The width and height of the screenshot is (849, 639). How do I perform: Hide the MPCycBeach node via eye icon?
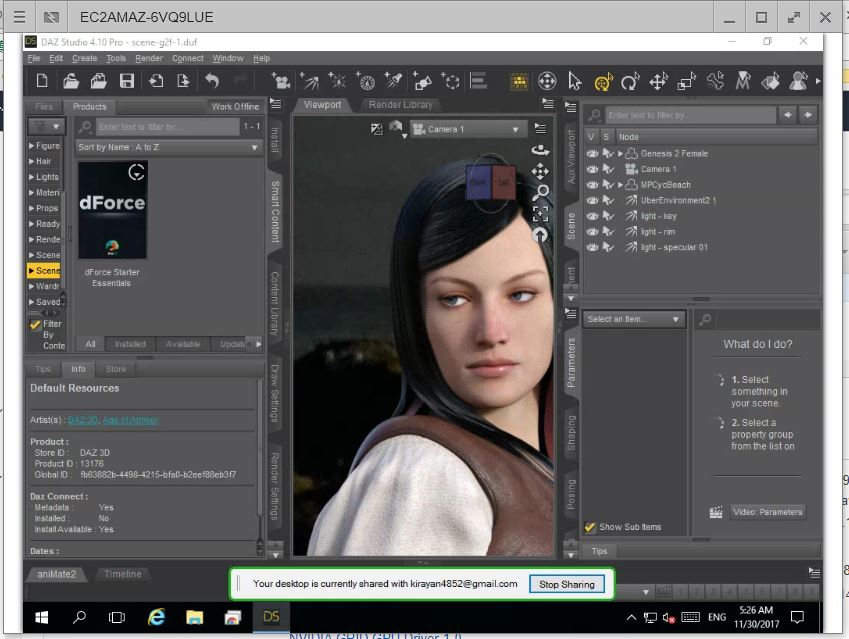[x=592, y=185]
